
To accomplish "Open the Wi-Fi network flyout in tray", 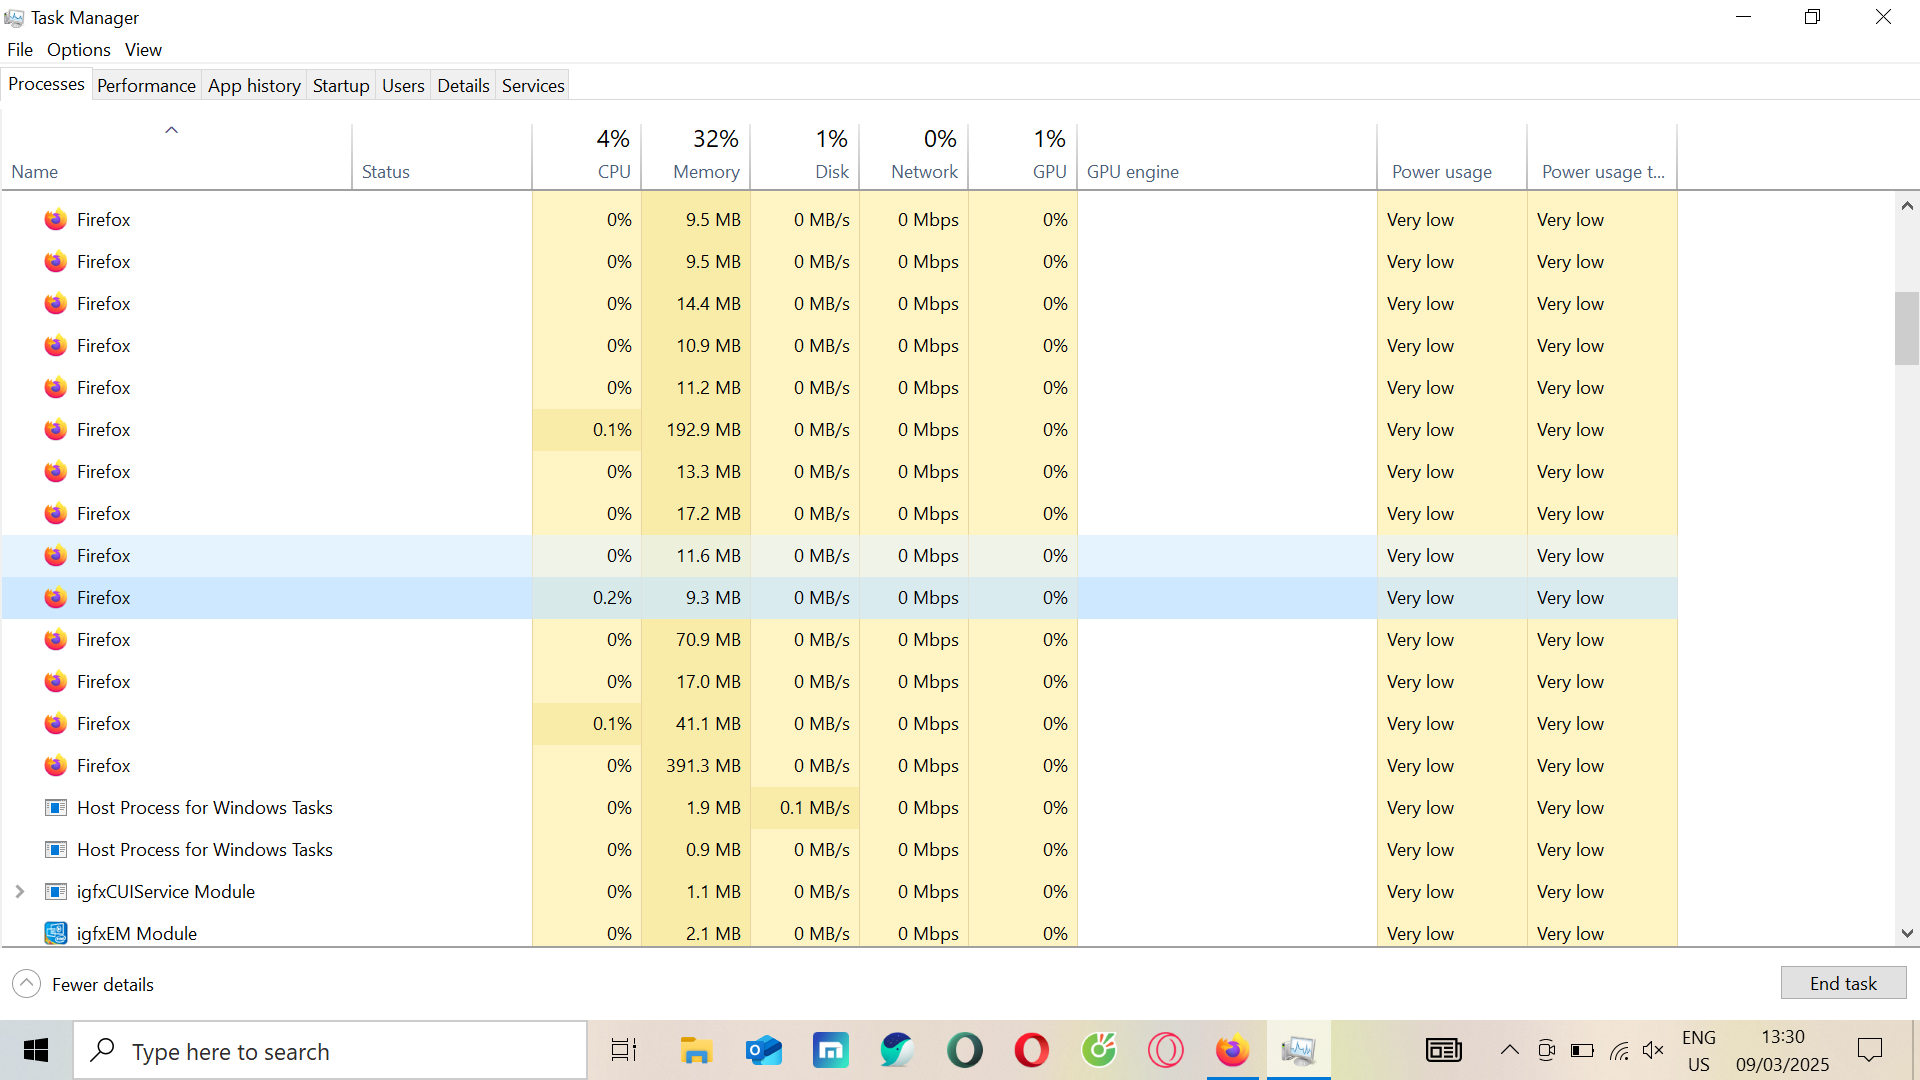I will (1619, 1050).
